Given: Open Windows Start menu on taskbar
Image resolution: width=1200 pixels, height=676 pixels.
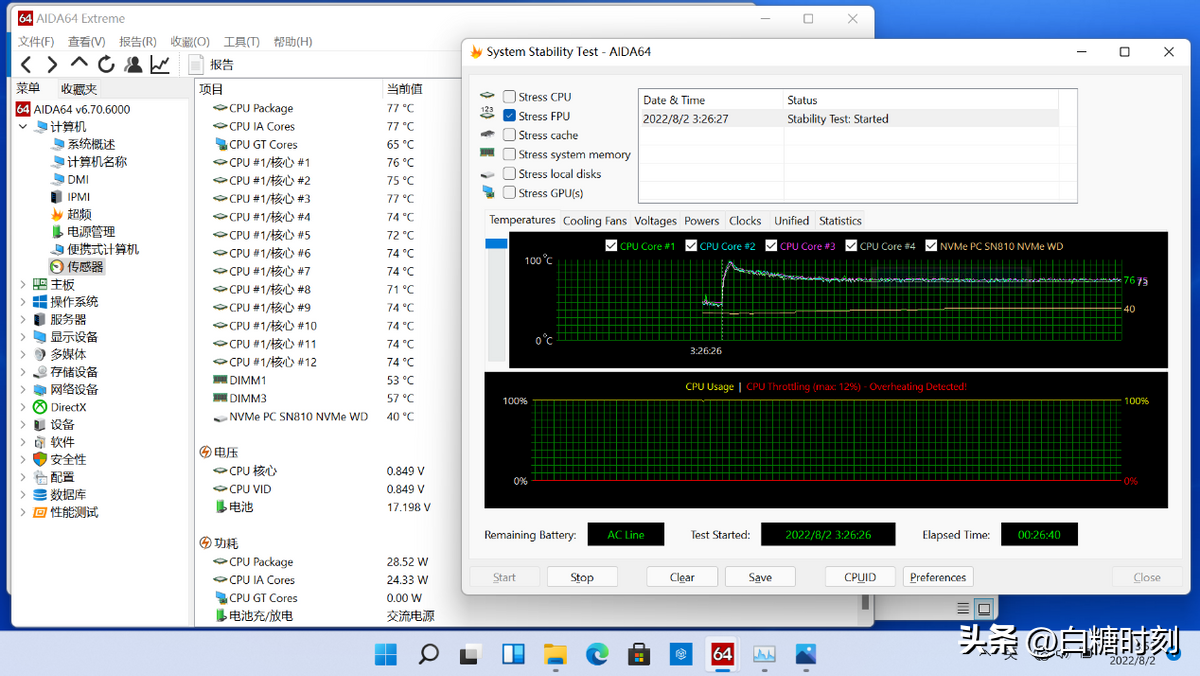Looking at the screenshot, I should click(386, 654).
